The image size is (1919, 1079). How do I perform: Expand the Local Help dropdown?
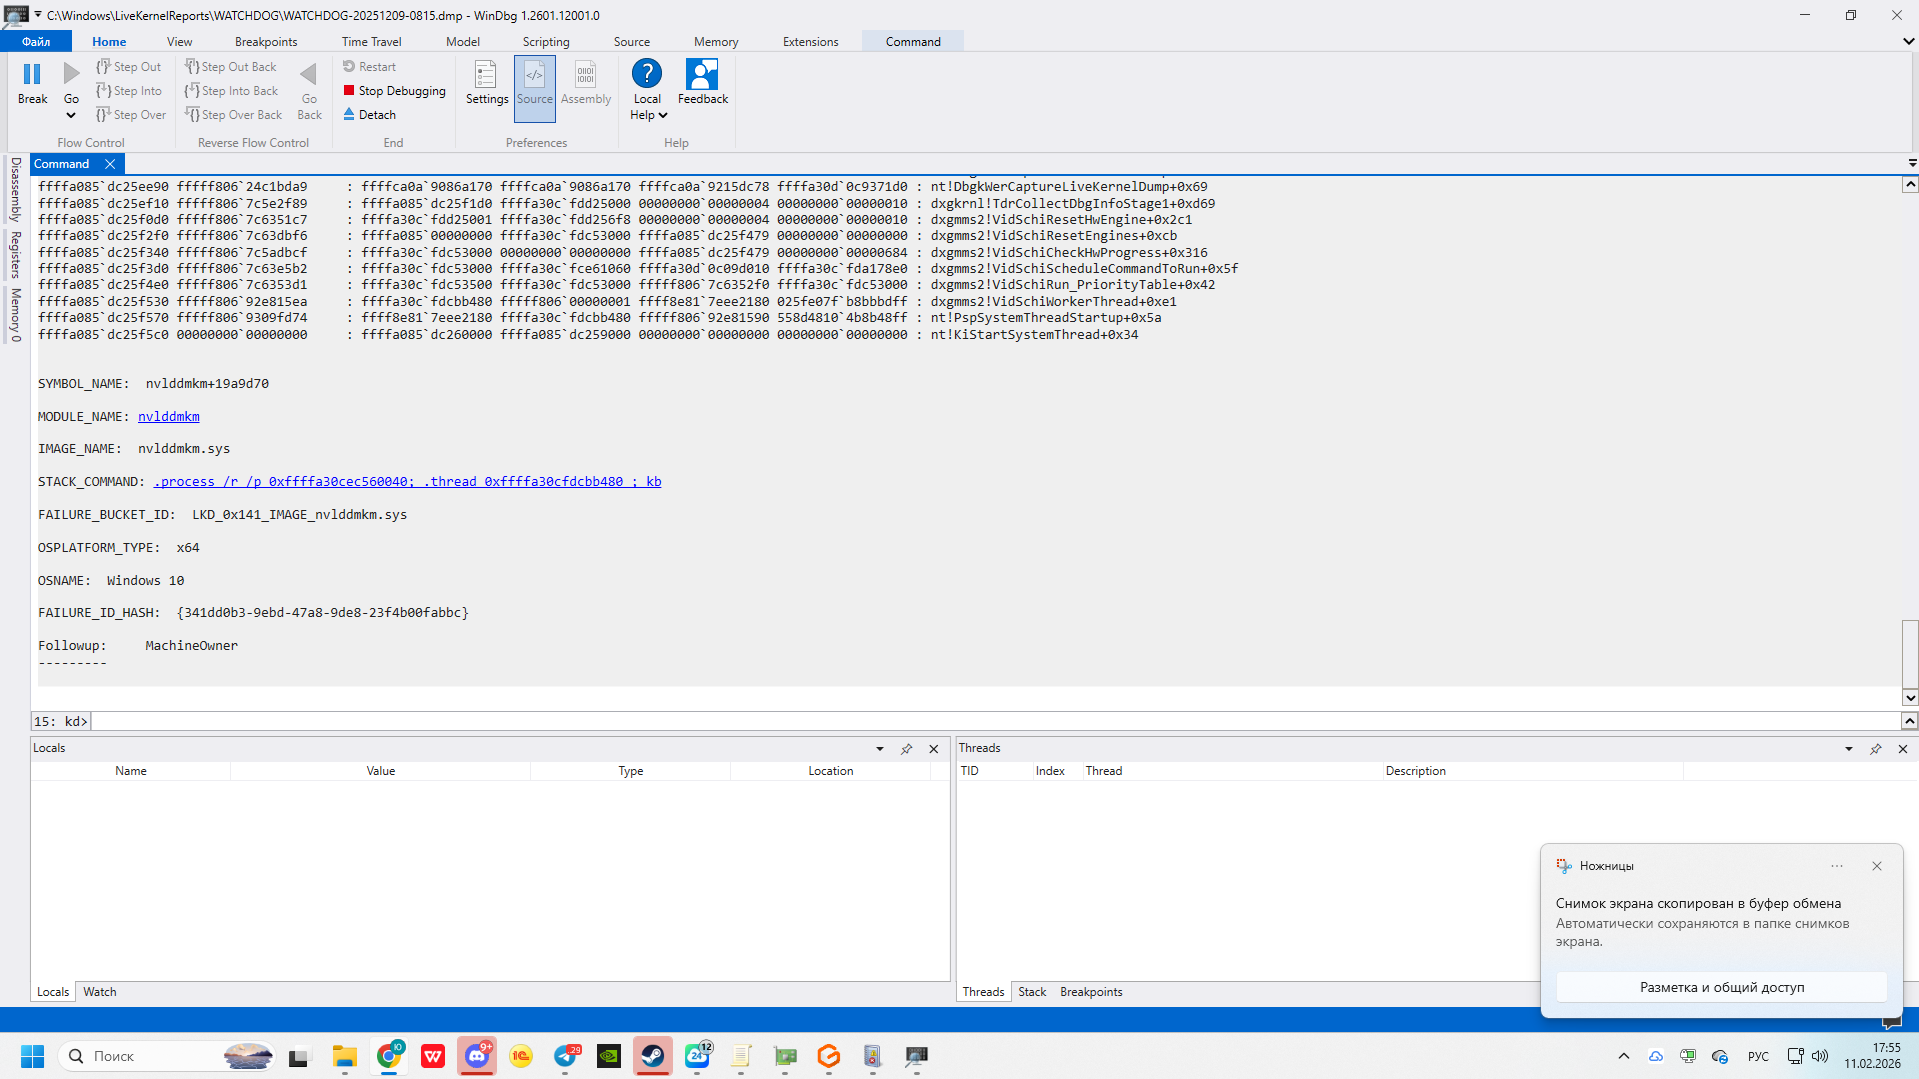[x=662, y=116]
